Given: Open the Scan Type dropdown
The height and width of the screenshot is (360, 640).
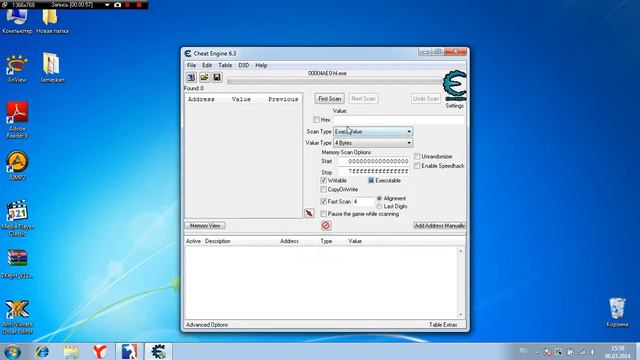Looking at the screenshot, I should pos(373,131).
